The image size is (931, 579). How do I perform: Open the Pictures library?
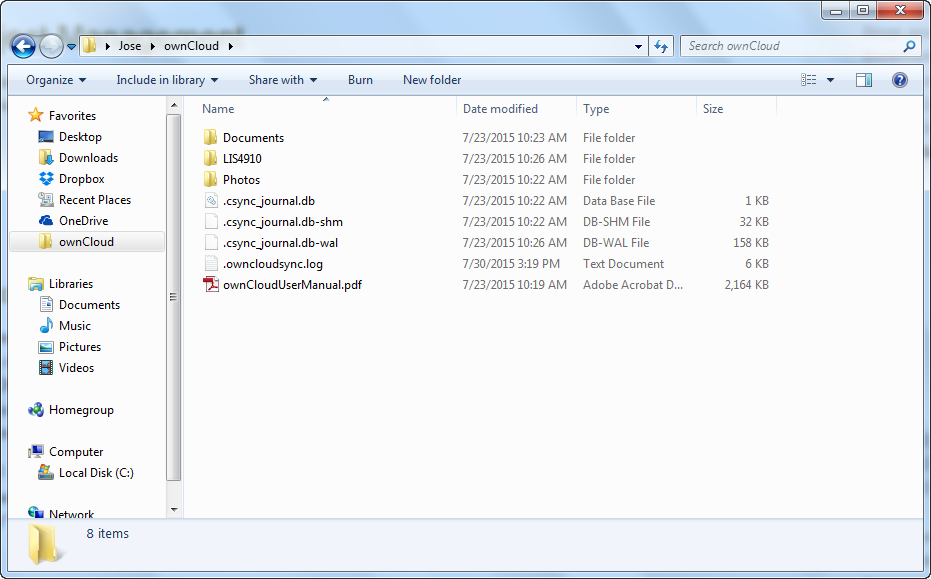(80, 347)
